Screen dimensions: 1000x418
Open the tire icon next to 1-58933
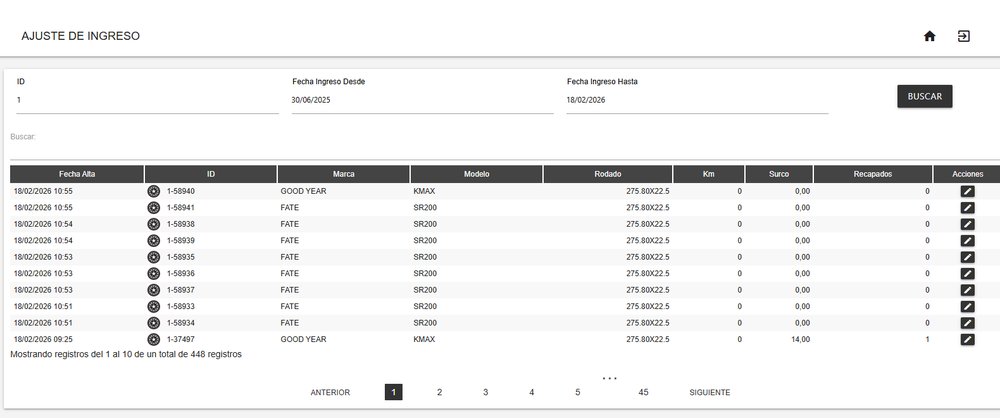click(153, 306)
